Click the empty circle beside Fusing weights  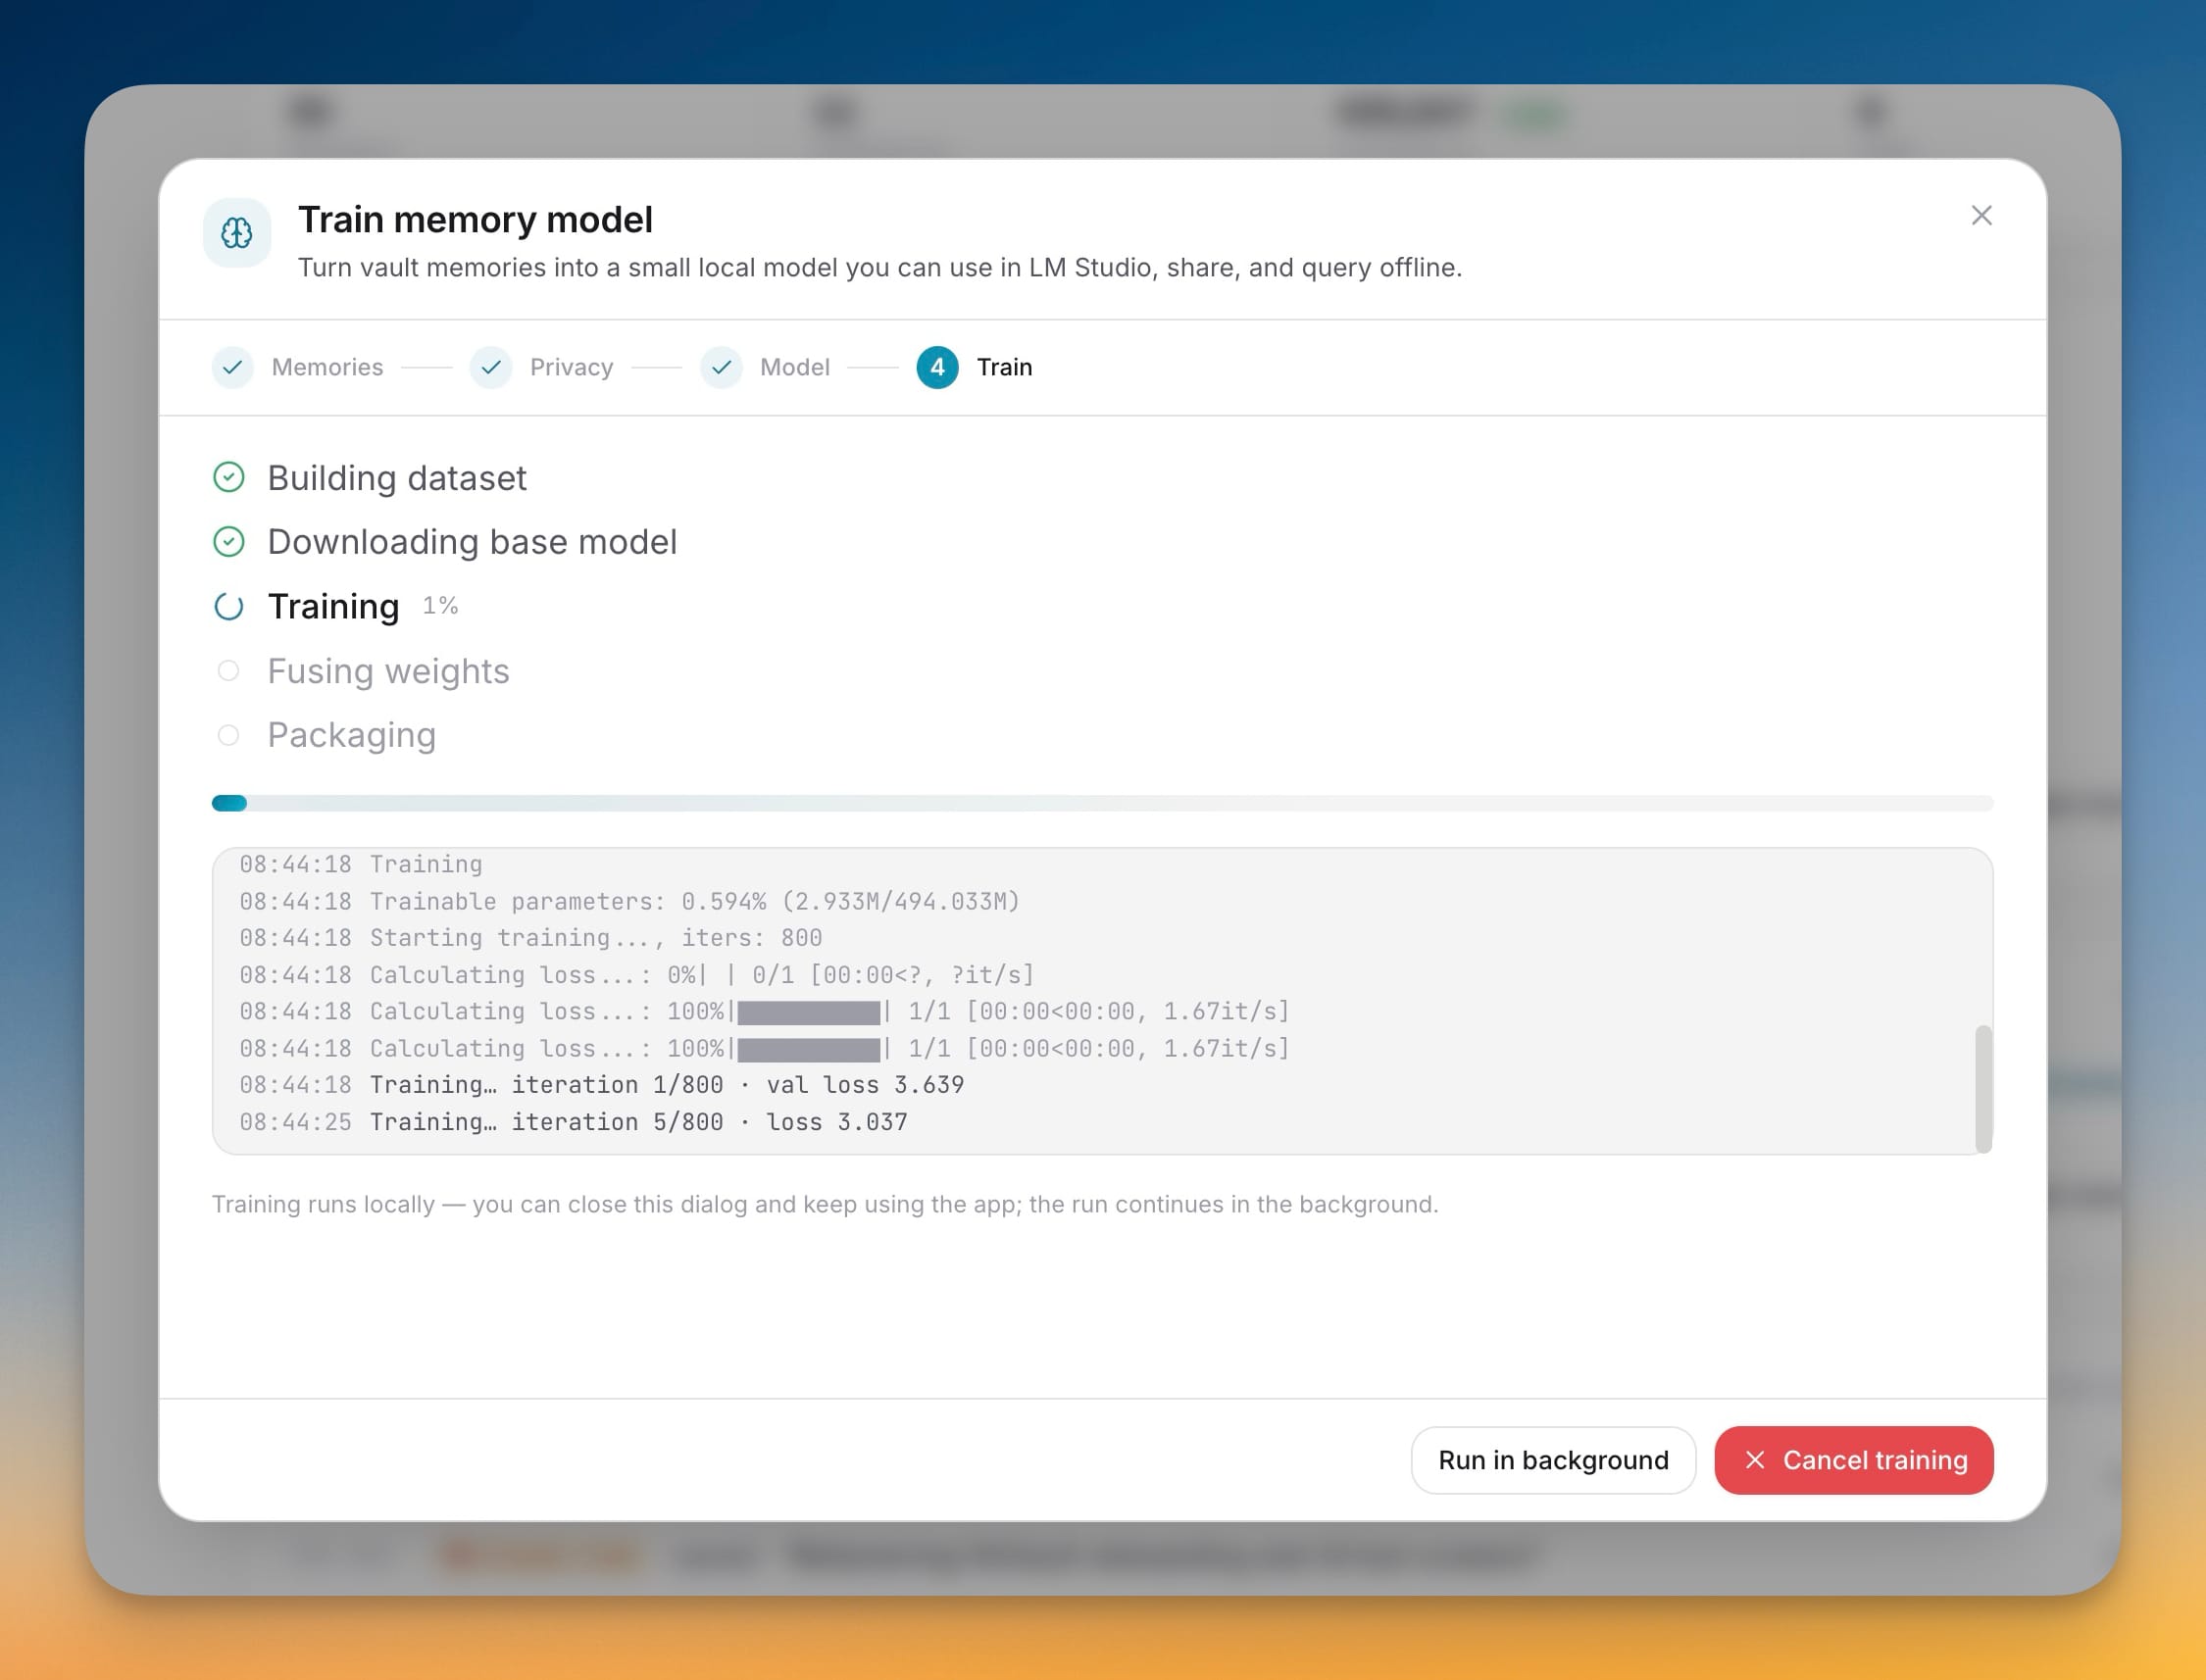228,670
